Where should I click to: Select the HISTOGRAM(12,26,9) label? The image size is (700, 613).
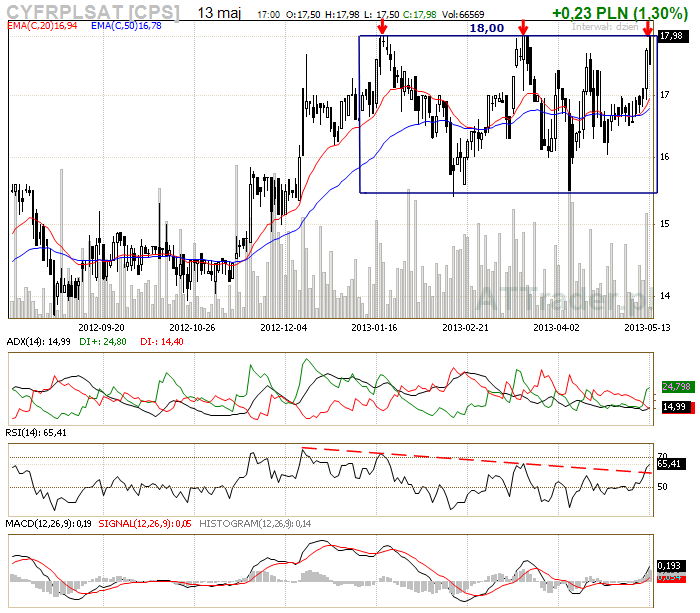pyautogui.click(x=255, y=524)
